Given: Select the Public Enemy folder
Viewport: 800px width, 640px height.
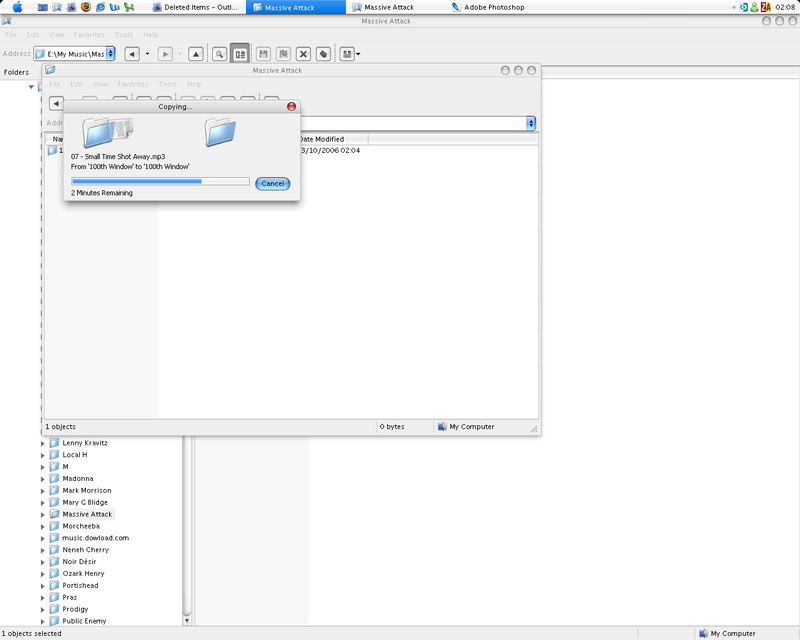Looking at the screenshot, I should (84, 621).
